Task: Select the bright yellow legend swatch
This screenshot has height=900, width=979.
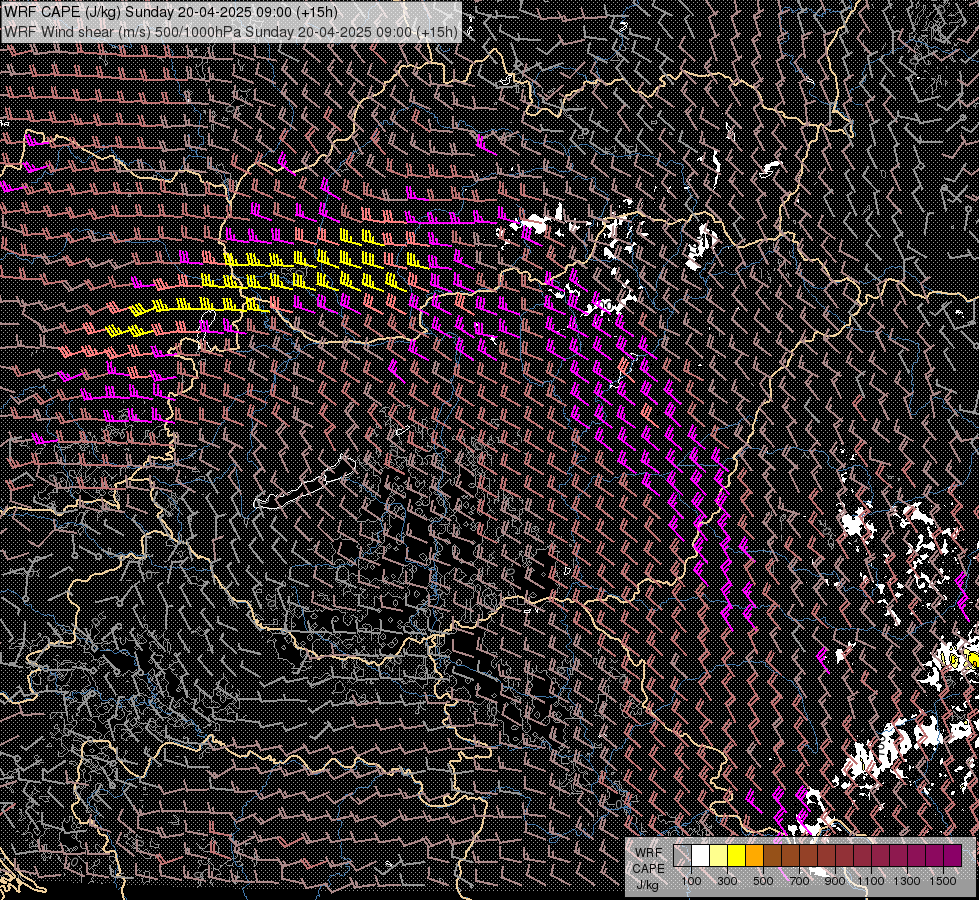Action: pyautogui.click(x=737, y=855)
